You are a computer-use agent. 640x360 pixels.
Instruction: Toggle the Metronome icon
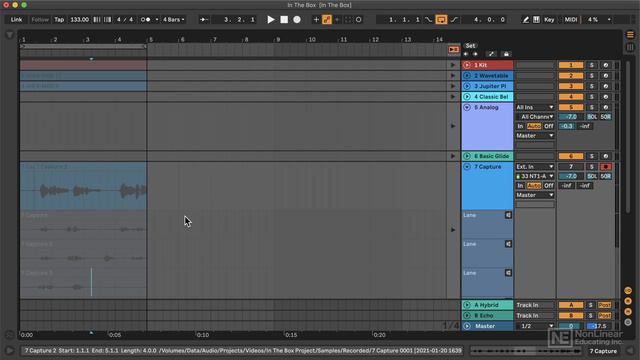[x=146, y=19]
